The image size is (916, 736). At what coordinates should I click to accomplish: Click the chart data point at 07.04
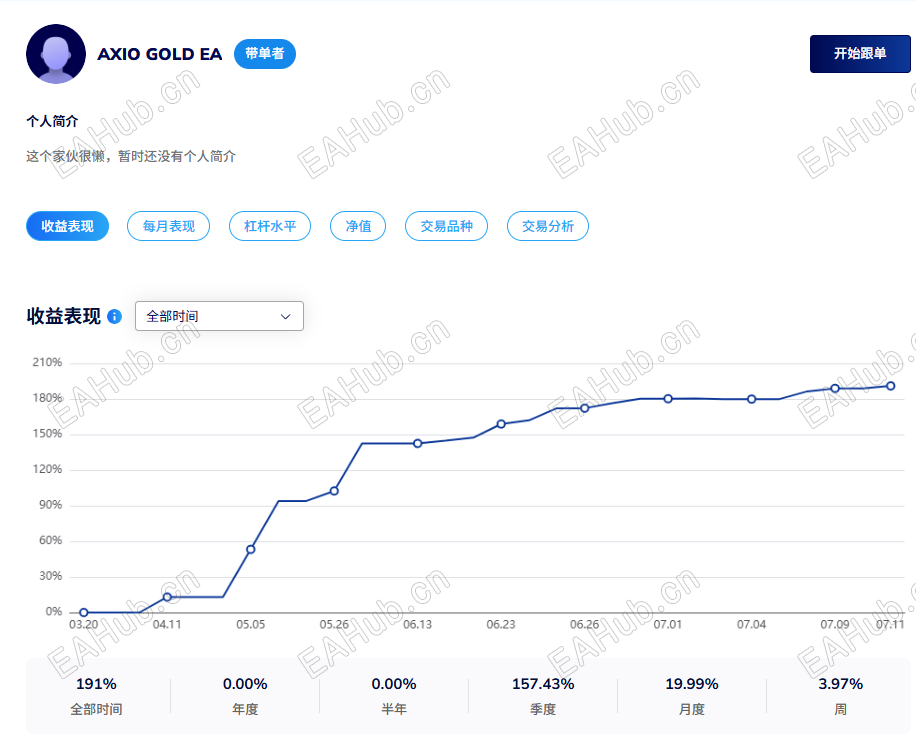pos(752,399)
